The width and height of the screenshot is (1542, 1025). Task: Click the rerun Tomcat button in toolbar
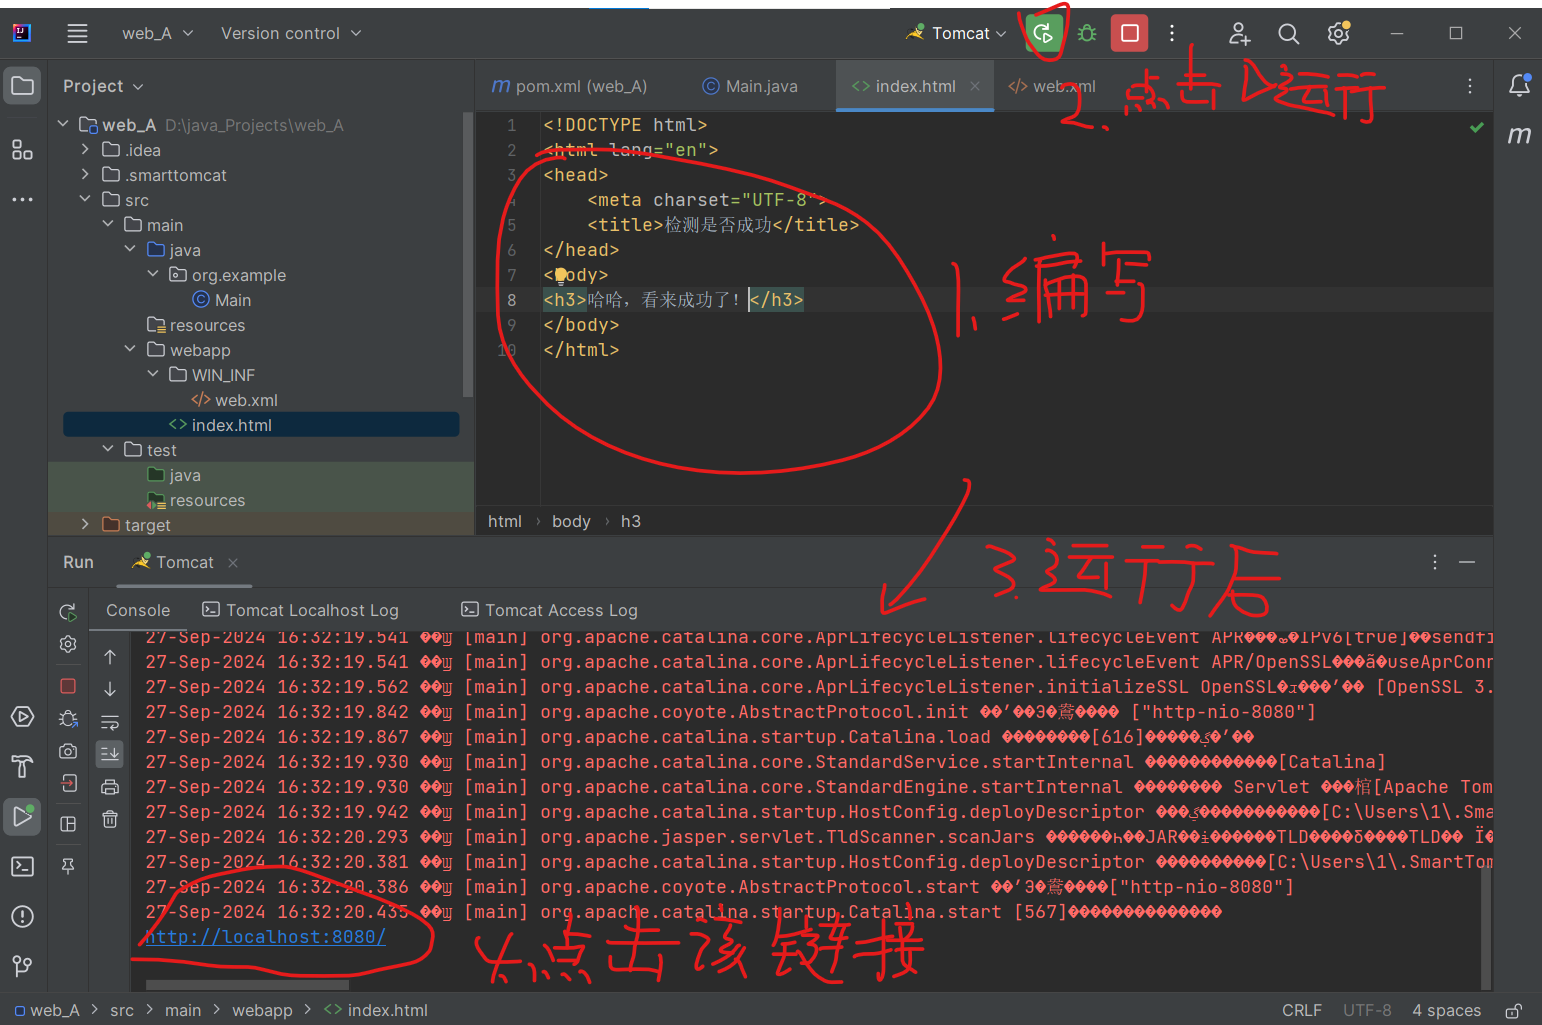(1043, 33)
